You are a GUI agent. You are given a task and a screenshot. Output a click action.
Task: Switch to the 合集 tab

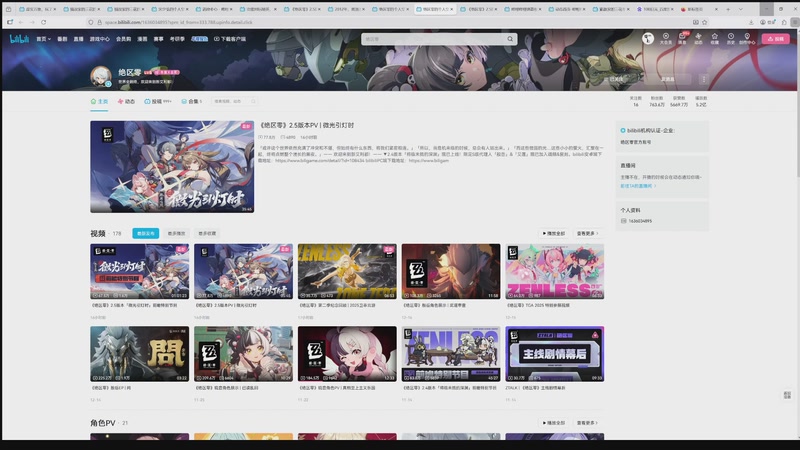[191, 102]
